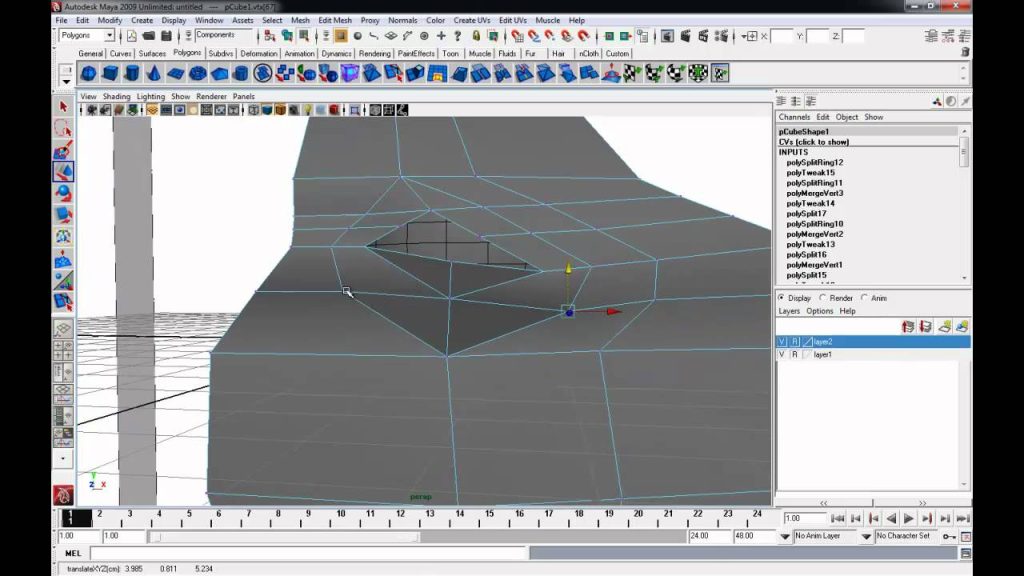Image resolution: width=1024 pixels, height=576 pixels.
Task: Create a polygon cone from shelf
Action: click(x=153, y=73)
